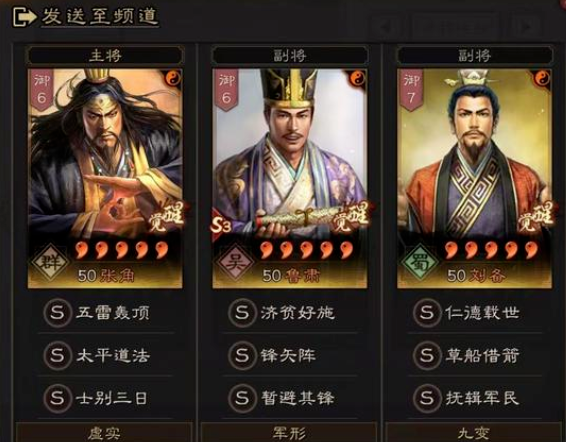The width and height of the screenshot is (566, 442).
Task: Select the 草船借箭 skill entry
Action: (474, 355)
